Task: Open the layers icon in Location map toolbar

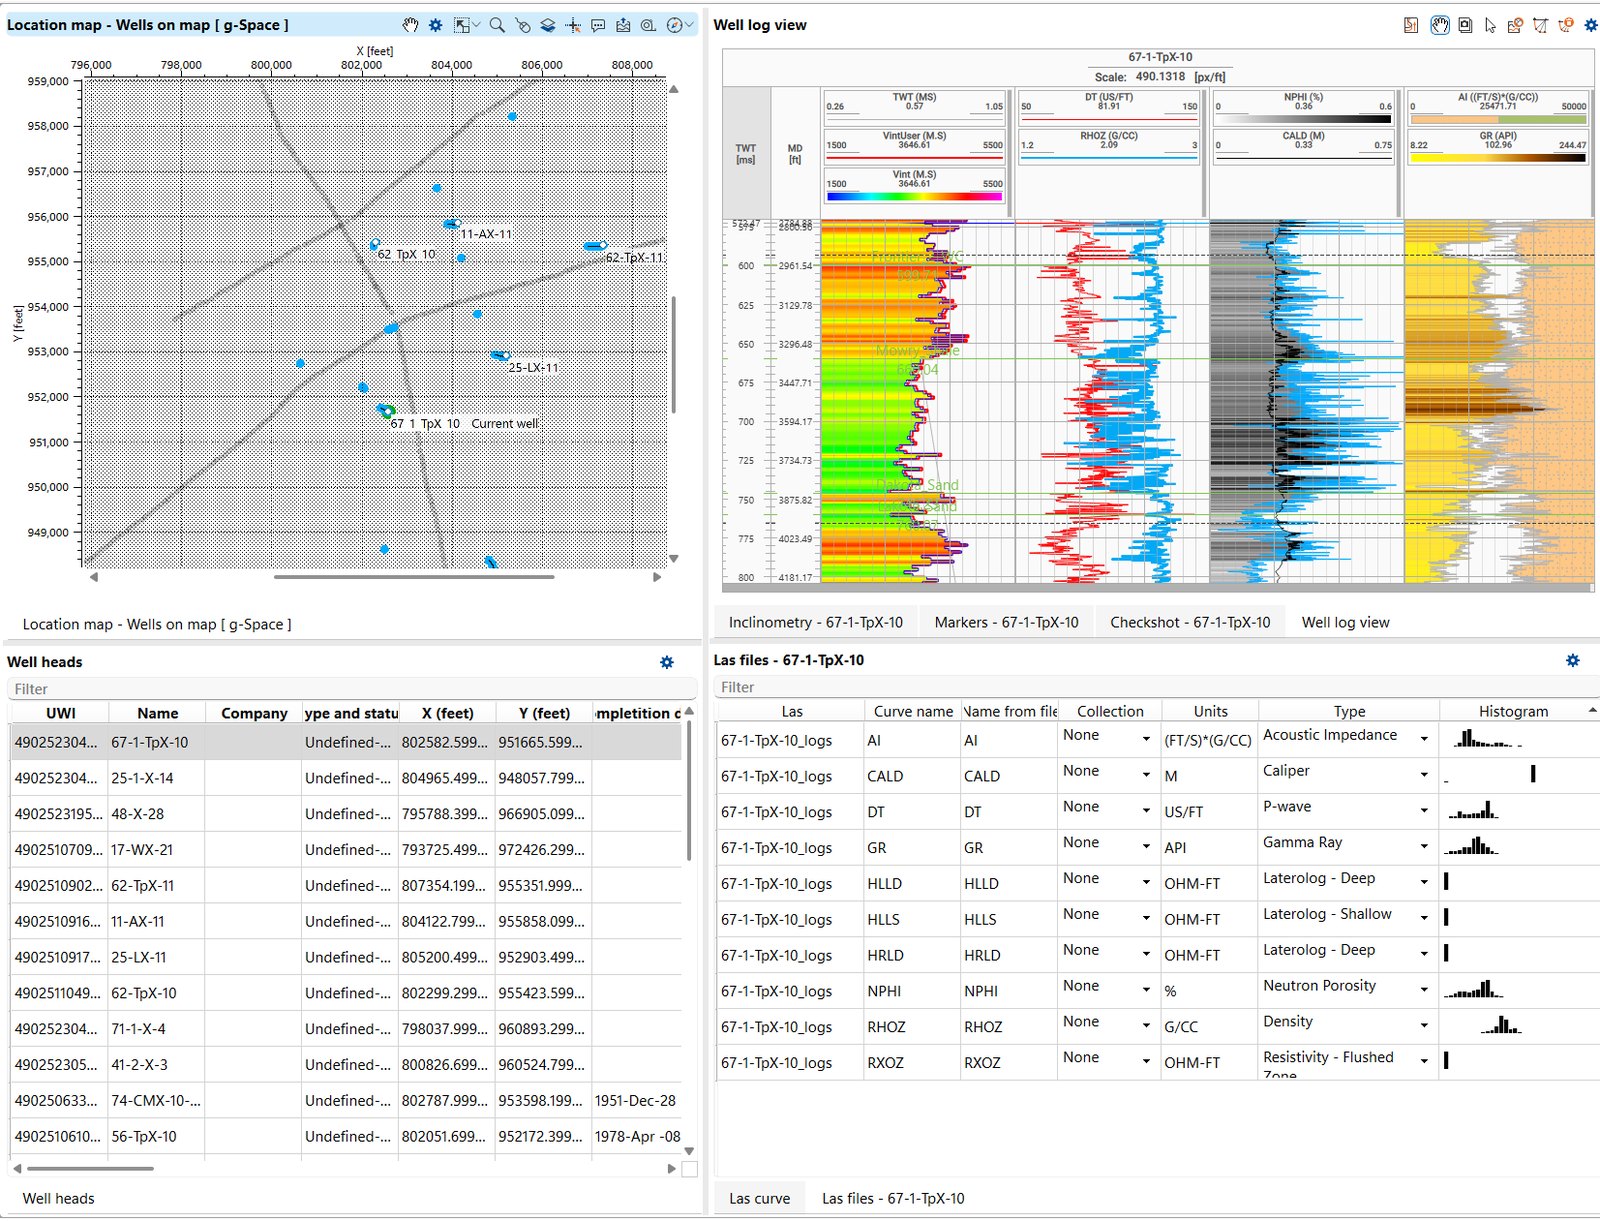Action: (x=548, y=25)
